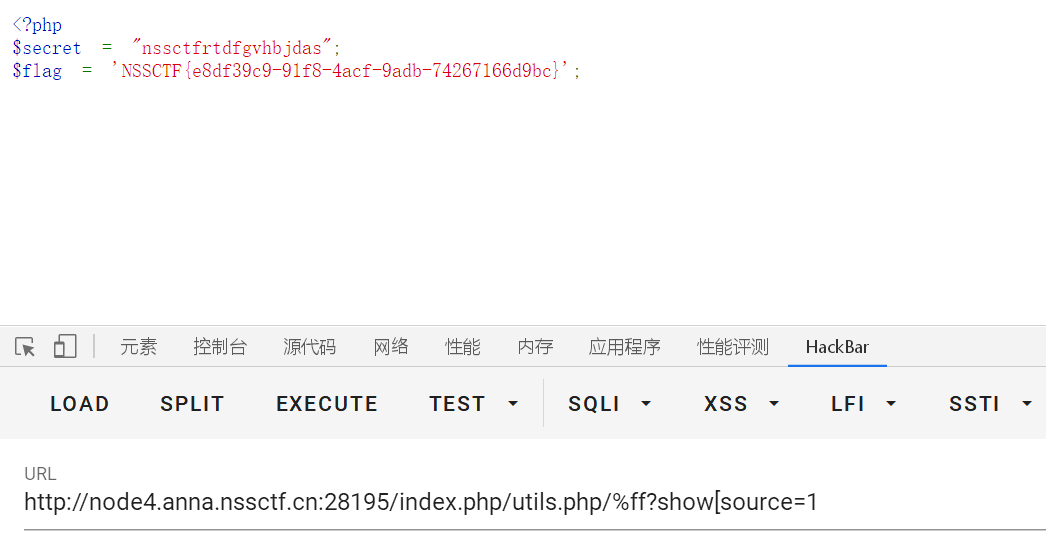Open the SQLI dropdown
Image resolution: width=1046 pixels, height=533 pixels.
609,404
